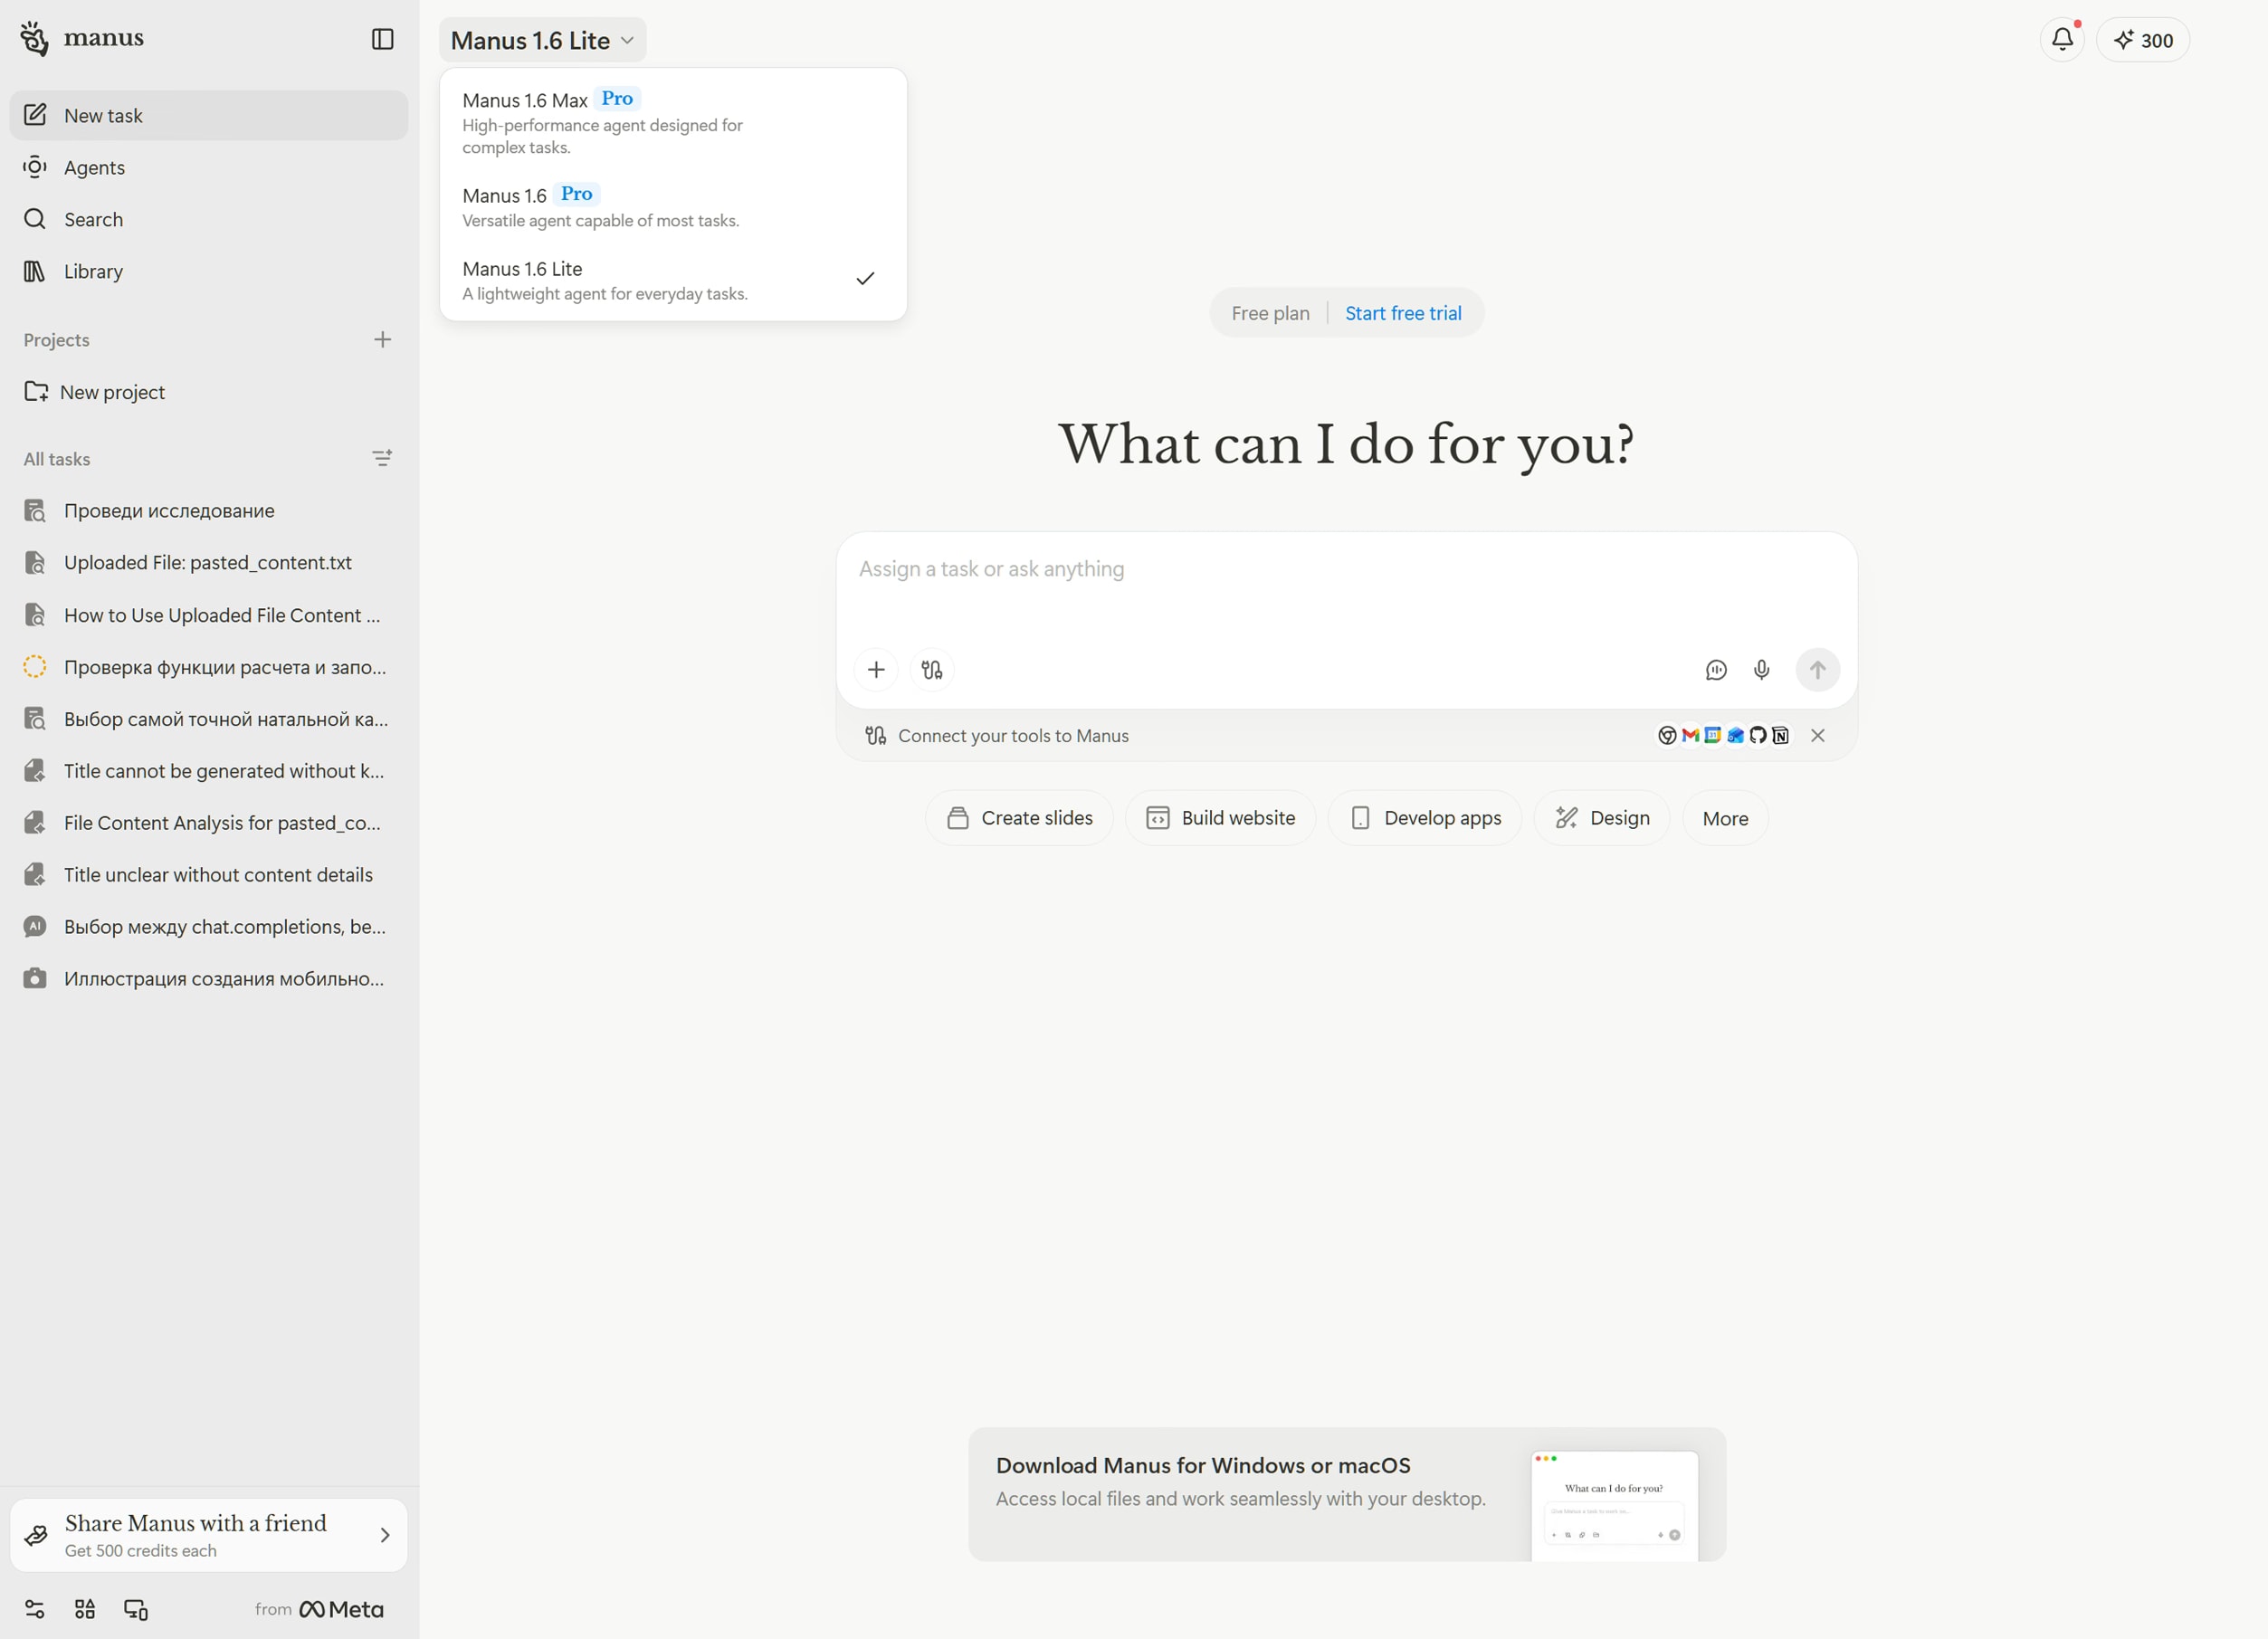This screenshot has width=2268, height=1639.
Task: Open the 300 credits balance
Action: tap(2143, 40)
